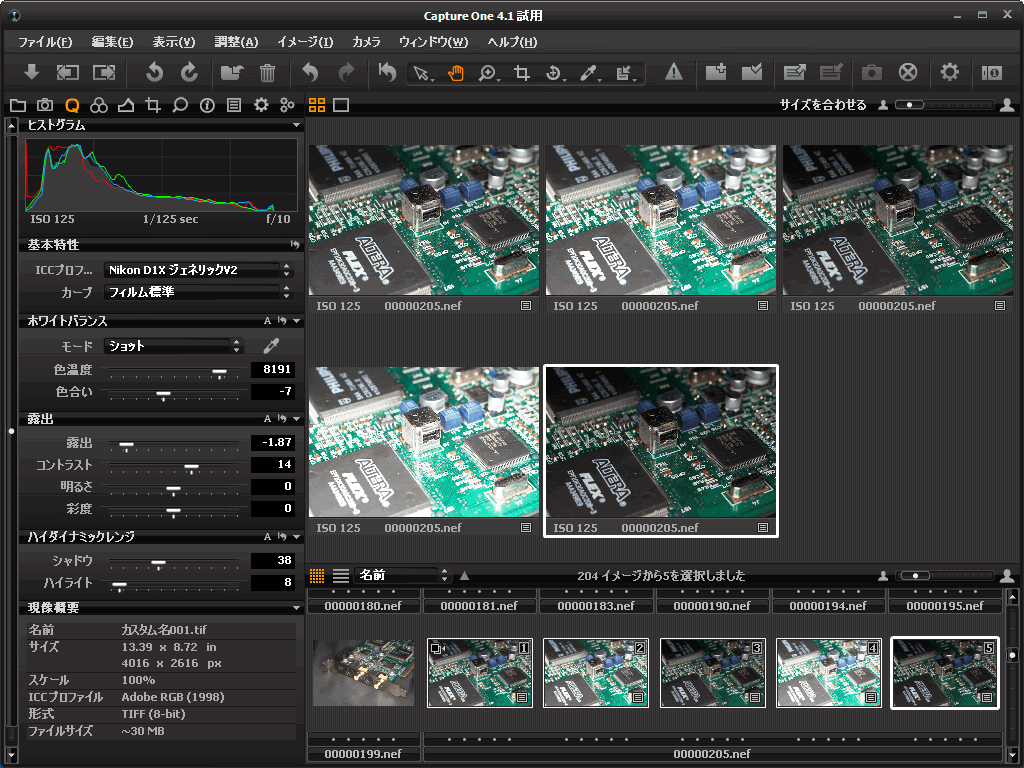
Task: Select the rotation straighten tool
Action: (x=554, y=73)
